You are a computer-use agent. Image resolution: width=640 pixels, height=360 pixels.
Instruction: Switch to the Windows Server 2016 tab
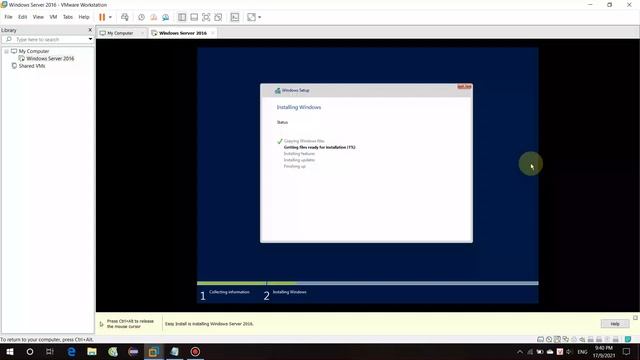pyautogui.click(x=182, y=33)
